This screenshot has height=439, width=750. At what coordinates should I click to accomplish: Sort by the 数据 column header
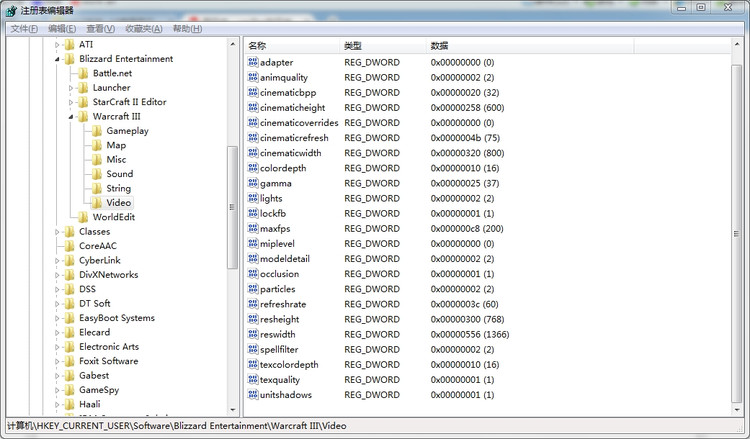click(530, 46)
